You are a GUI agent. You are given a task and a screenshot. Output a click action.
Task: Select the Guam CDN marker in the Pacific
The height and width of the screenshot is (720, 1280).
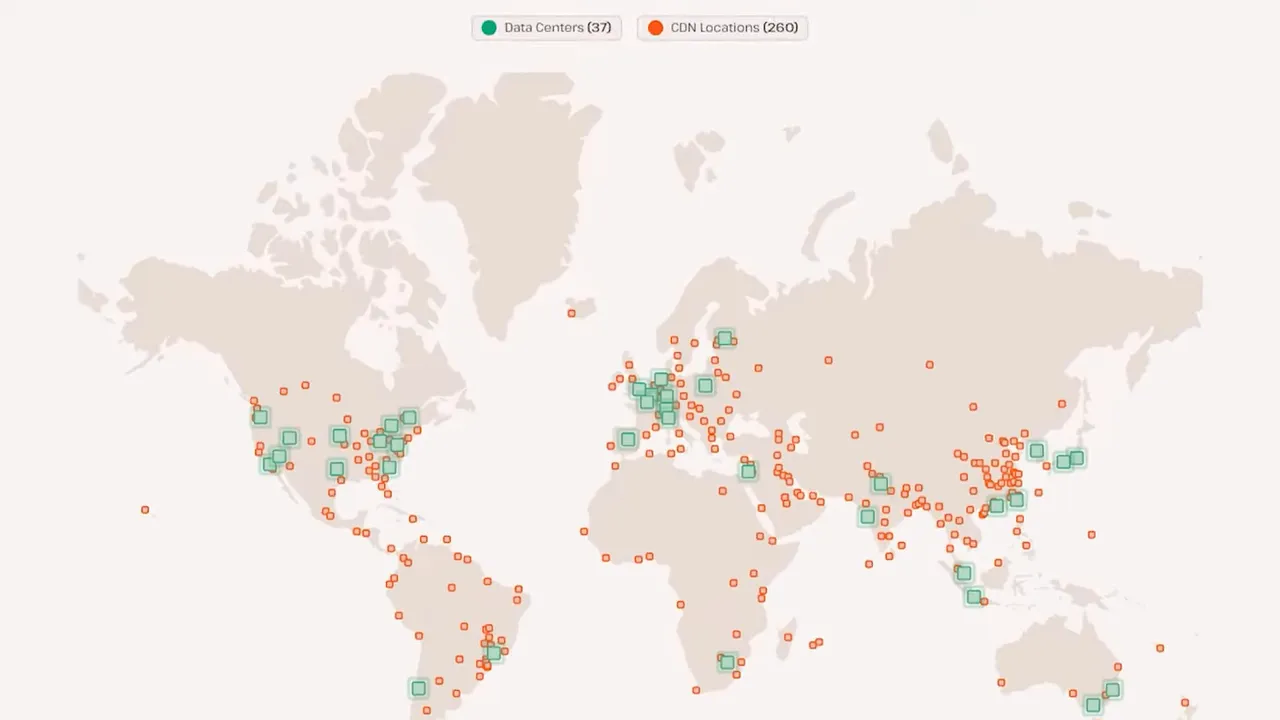coord(1092,534)
